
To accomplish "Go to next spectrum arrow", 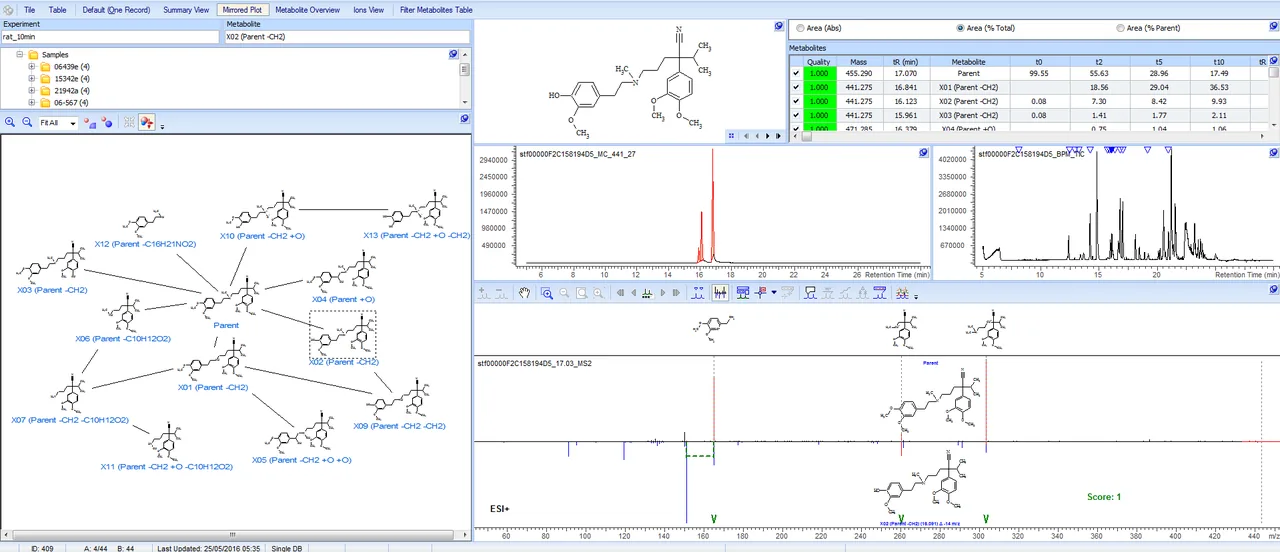I will 663,293.
